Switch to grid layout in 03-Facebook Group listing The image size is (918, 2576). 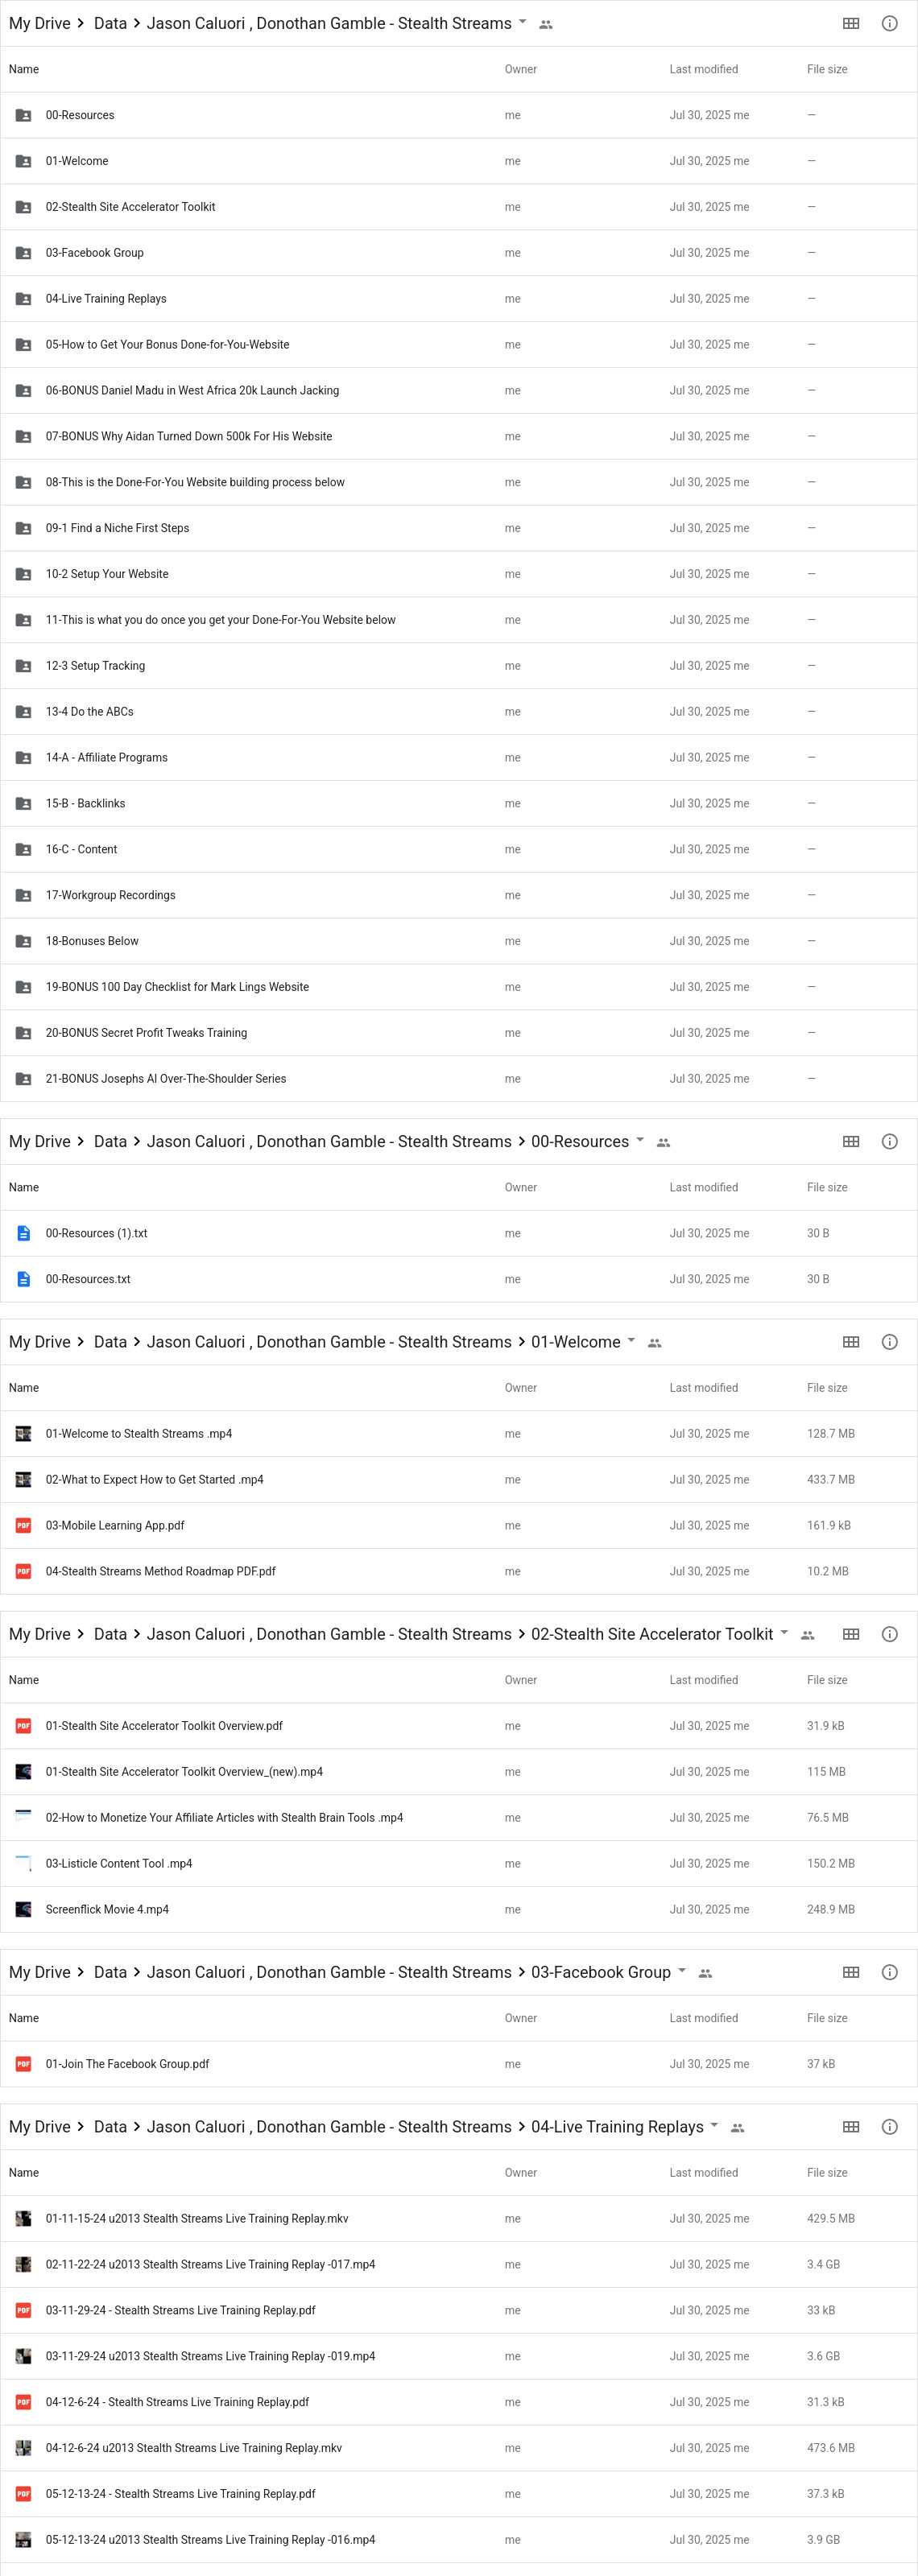pyautogui.click(x=850, y=1971)
